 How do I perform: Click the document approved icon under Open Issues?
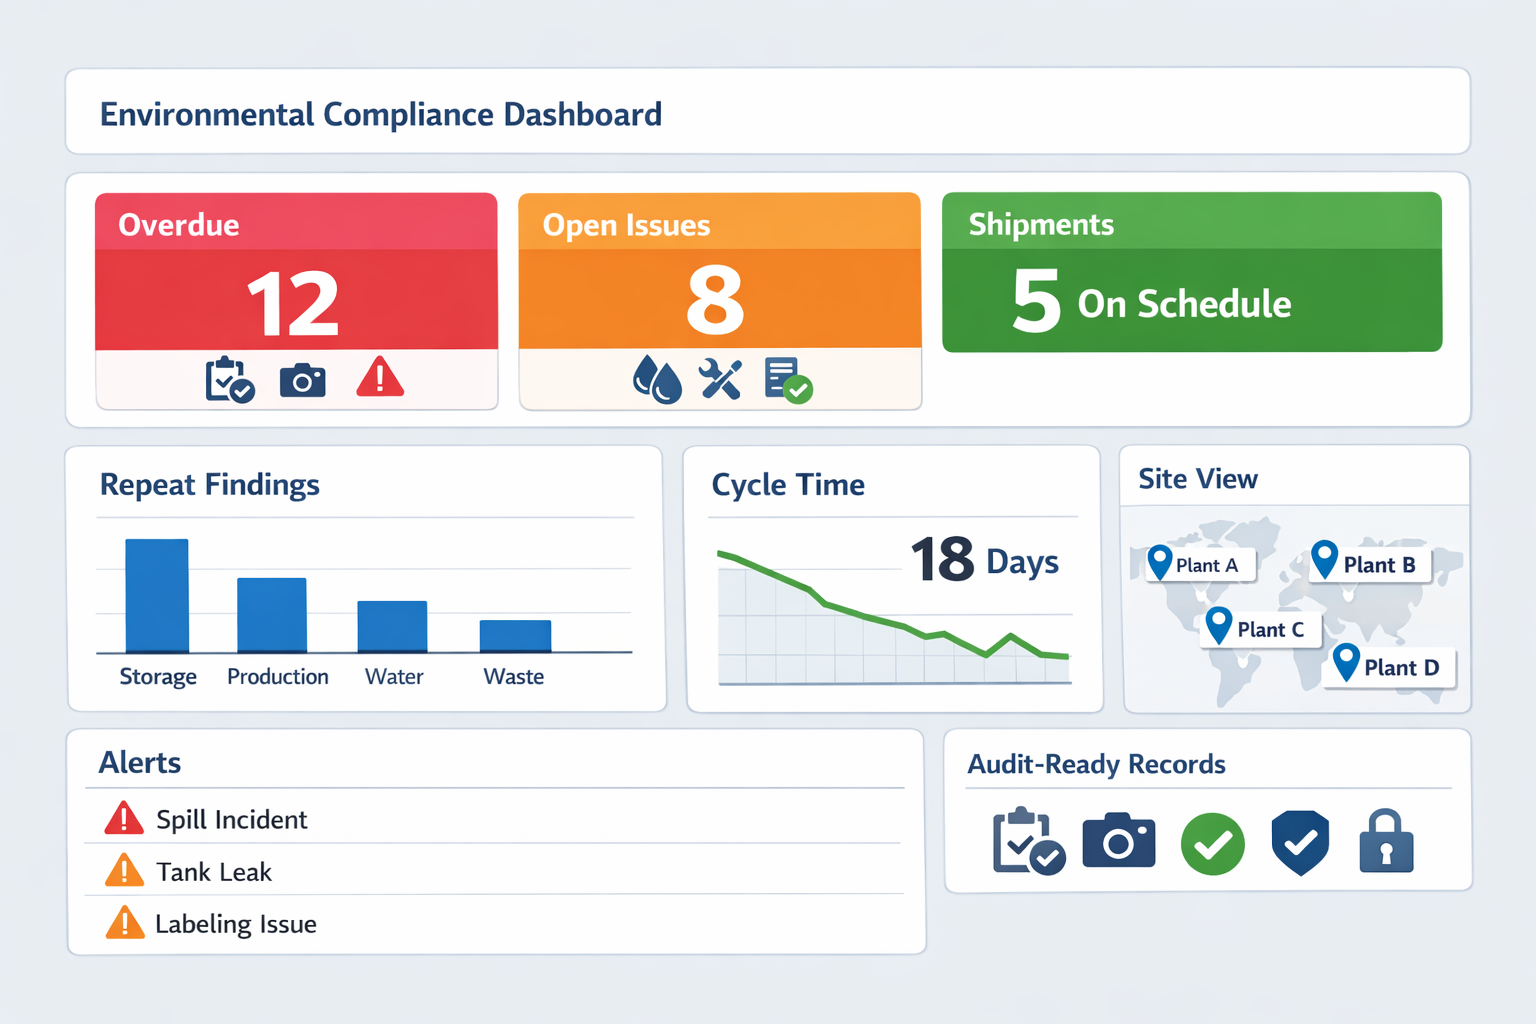click(x=788, y=380)
